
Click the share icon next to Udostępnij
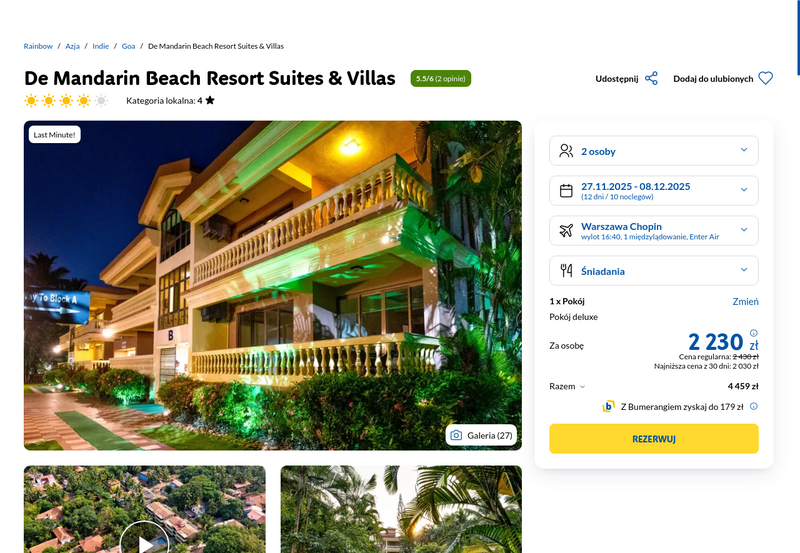pos(651,79)
